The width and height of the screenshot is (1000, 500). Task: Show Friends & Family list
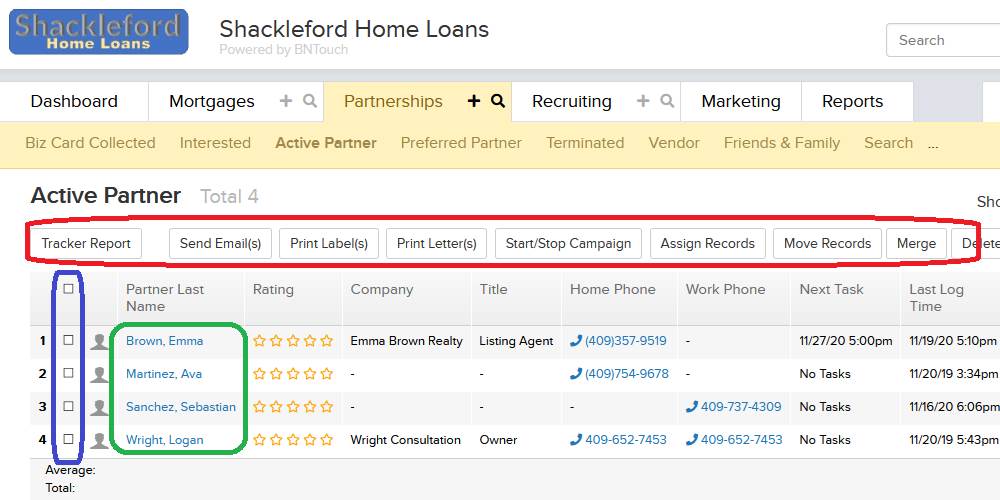point(782,143)
